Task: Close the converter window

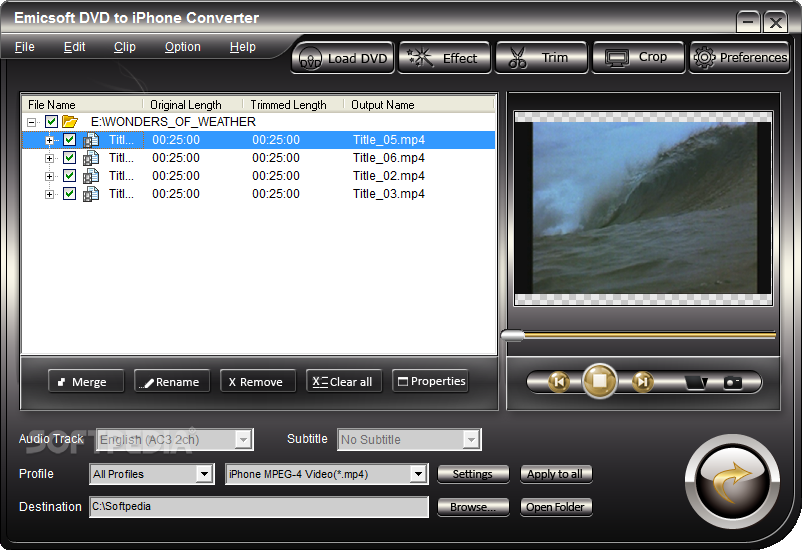Action: pos(775,22)
